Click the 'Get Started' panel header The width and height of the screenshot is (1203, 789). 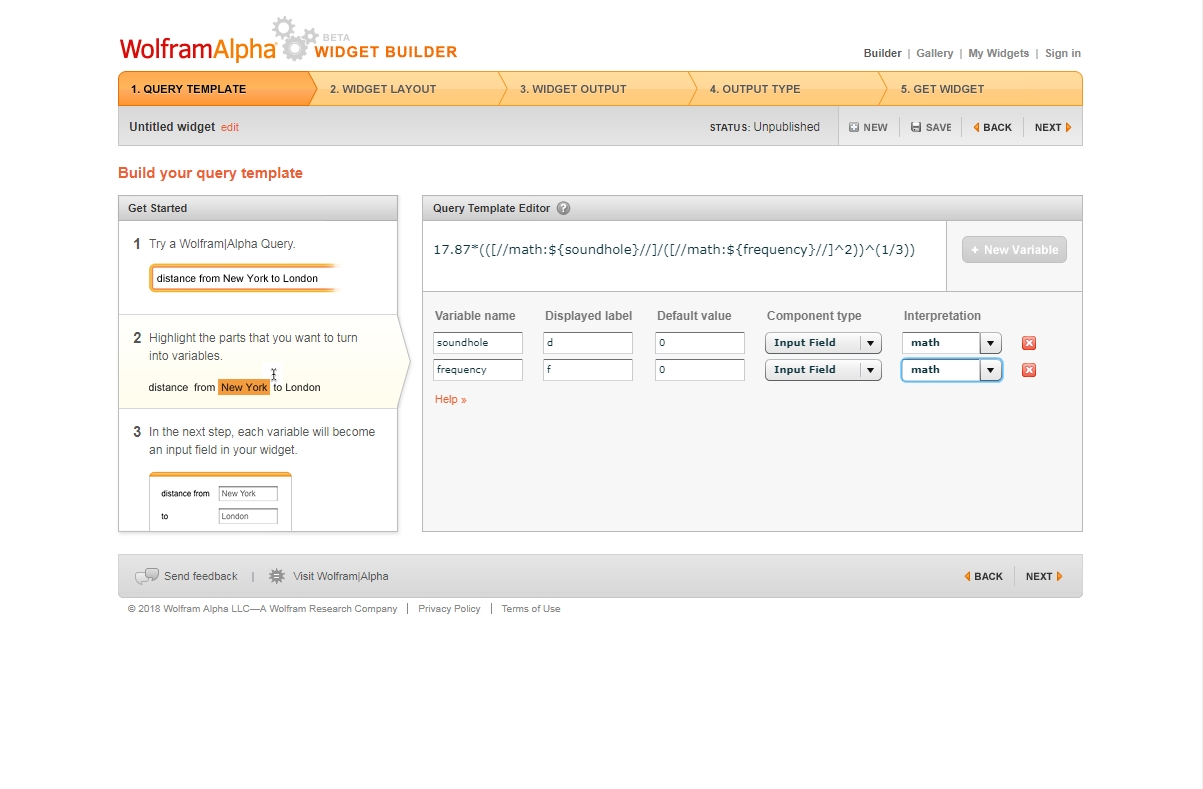[258, 208]
